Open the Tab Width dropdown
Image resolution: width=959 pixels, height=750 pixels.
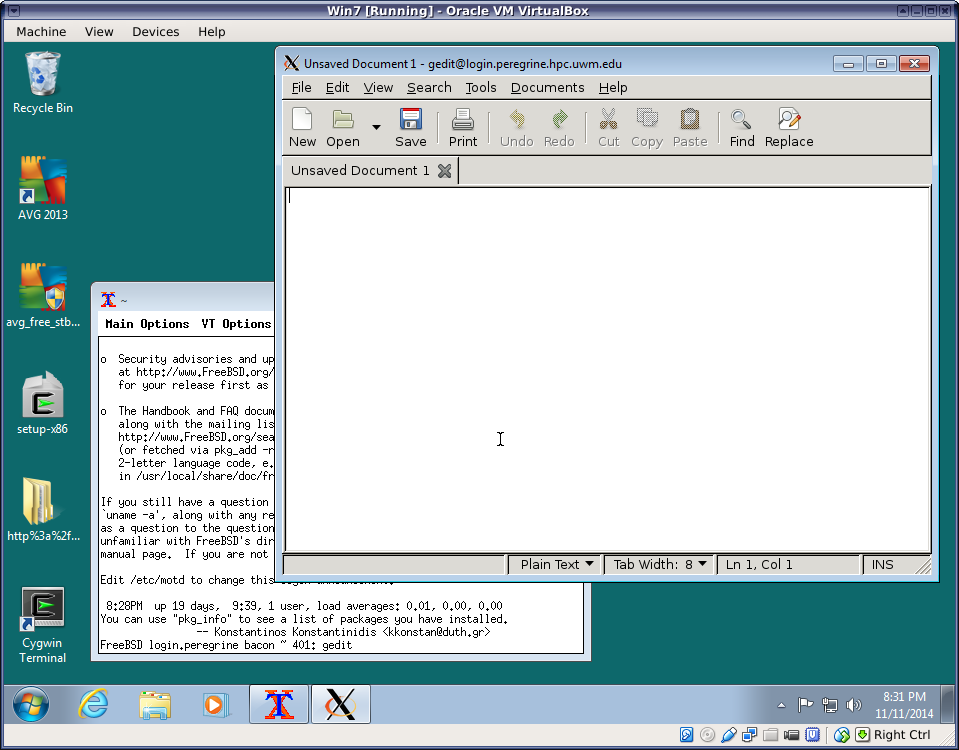[x=659, y=565]
